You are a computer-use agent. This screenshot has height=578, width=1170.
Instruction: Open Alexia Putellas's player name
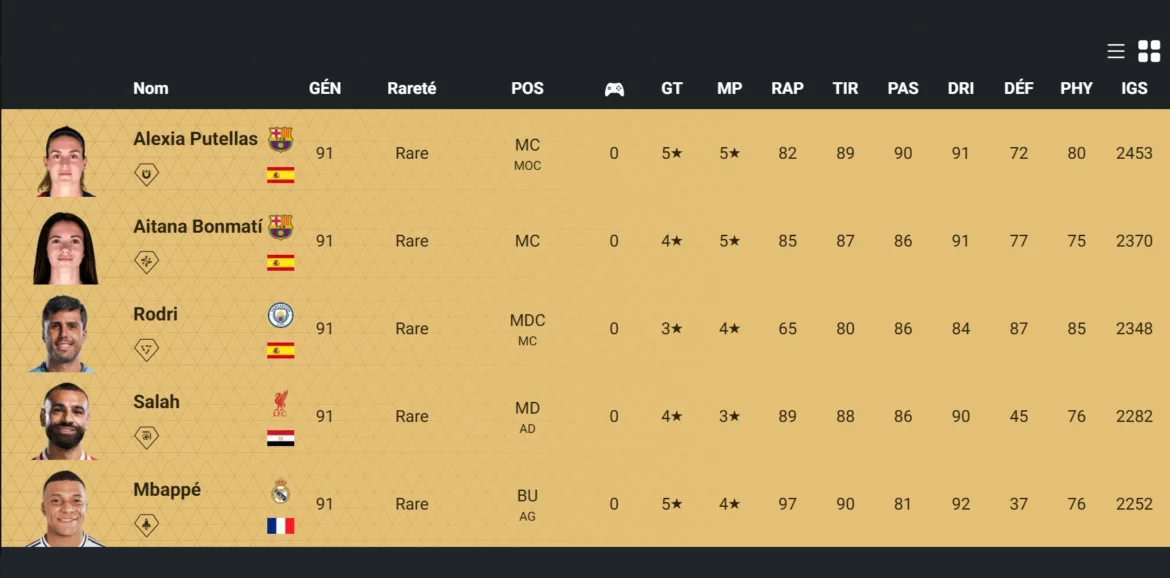click(x=195, y=139)
